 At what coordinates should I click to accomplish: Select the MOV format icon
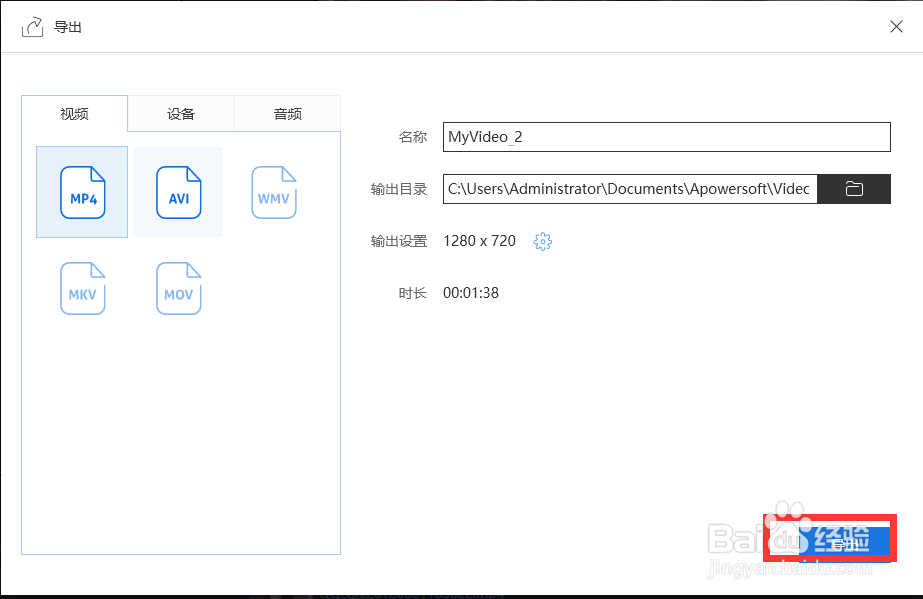coord(178,288)
